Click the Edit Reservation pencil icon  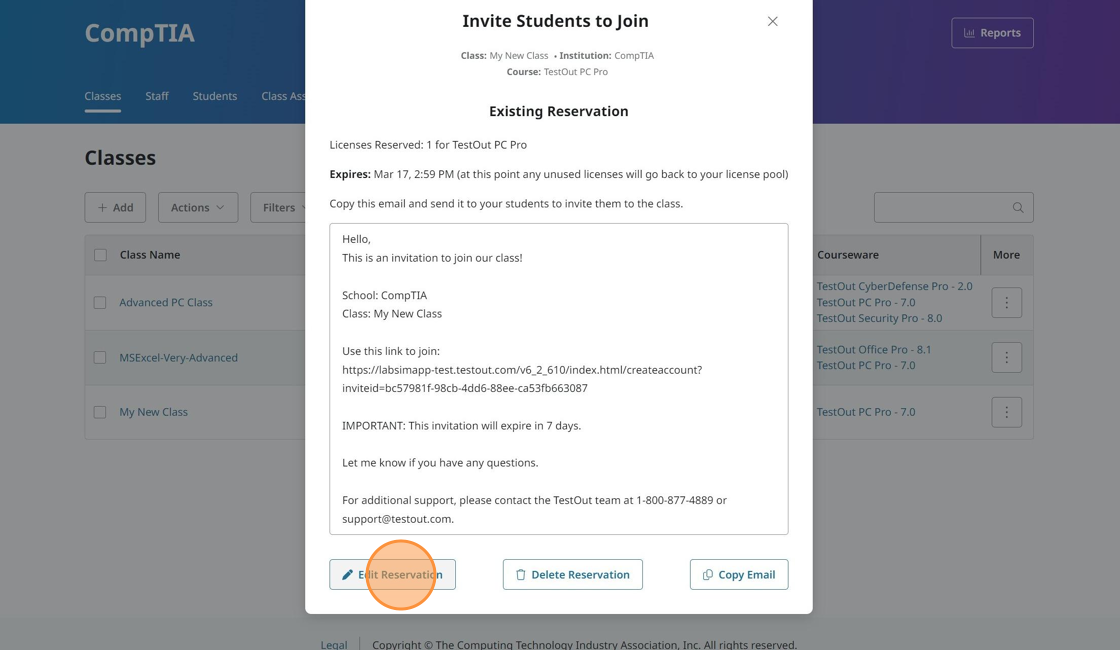(x=347, y=575)
